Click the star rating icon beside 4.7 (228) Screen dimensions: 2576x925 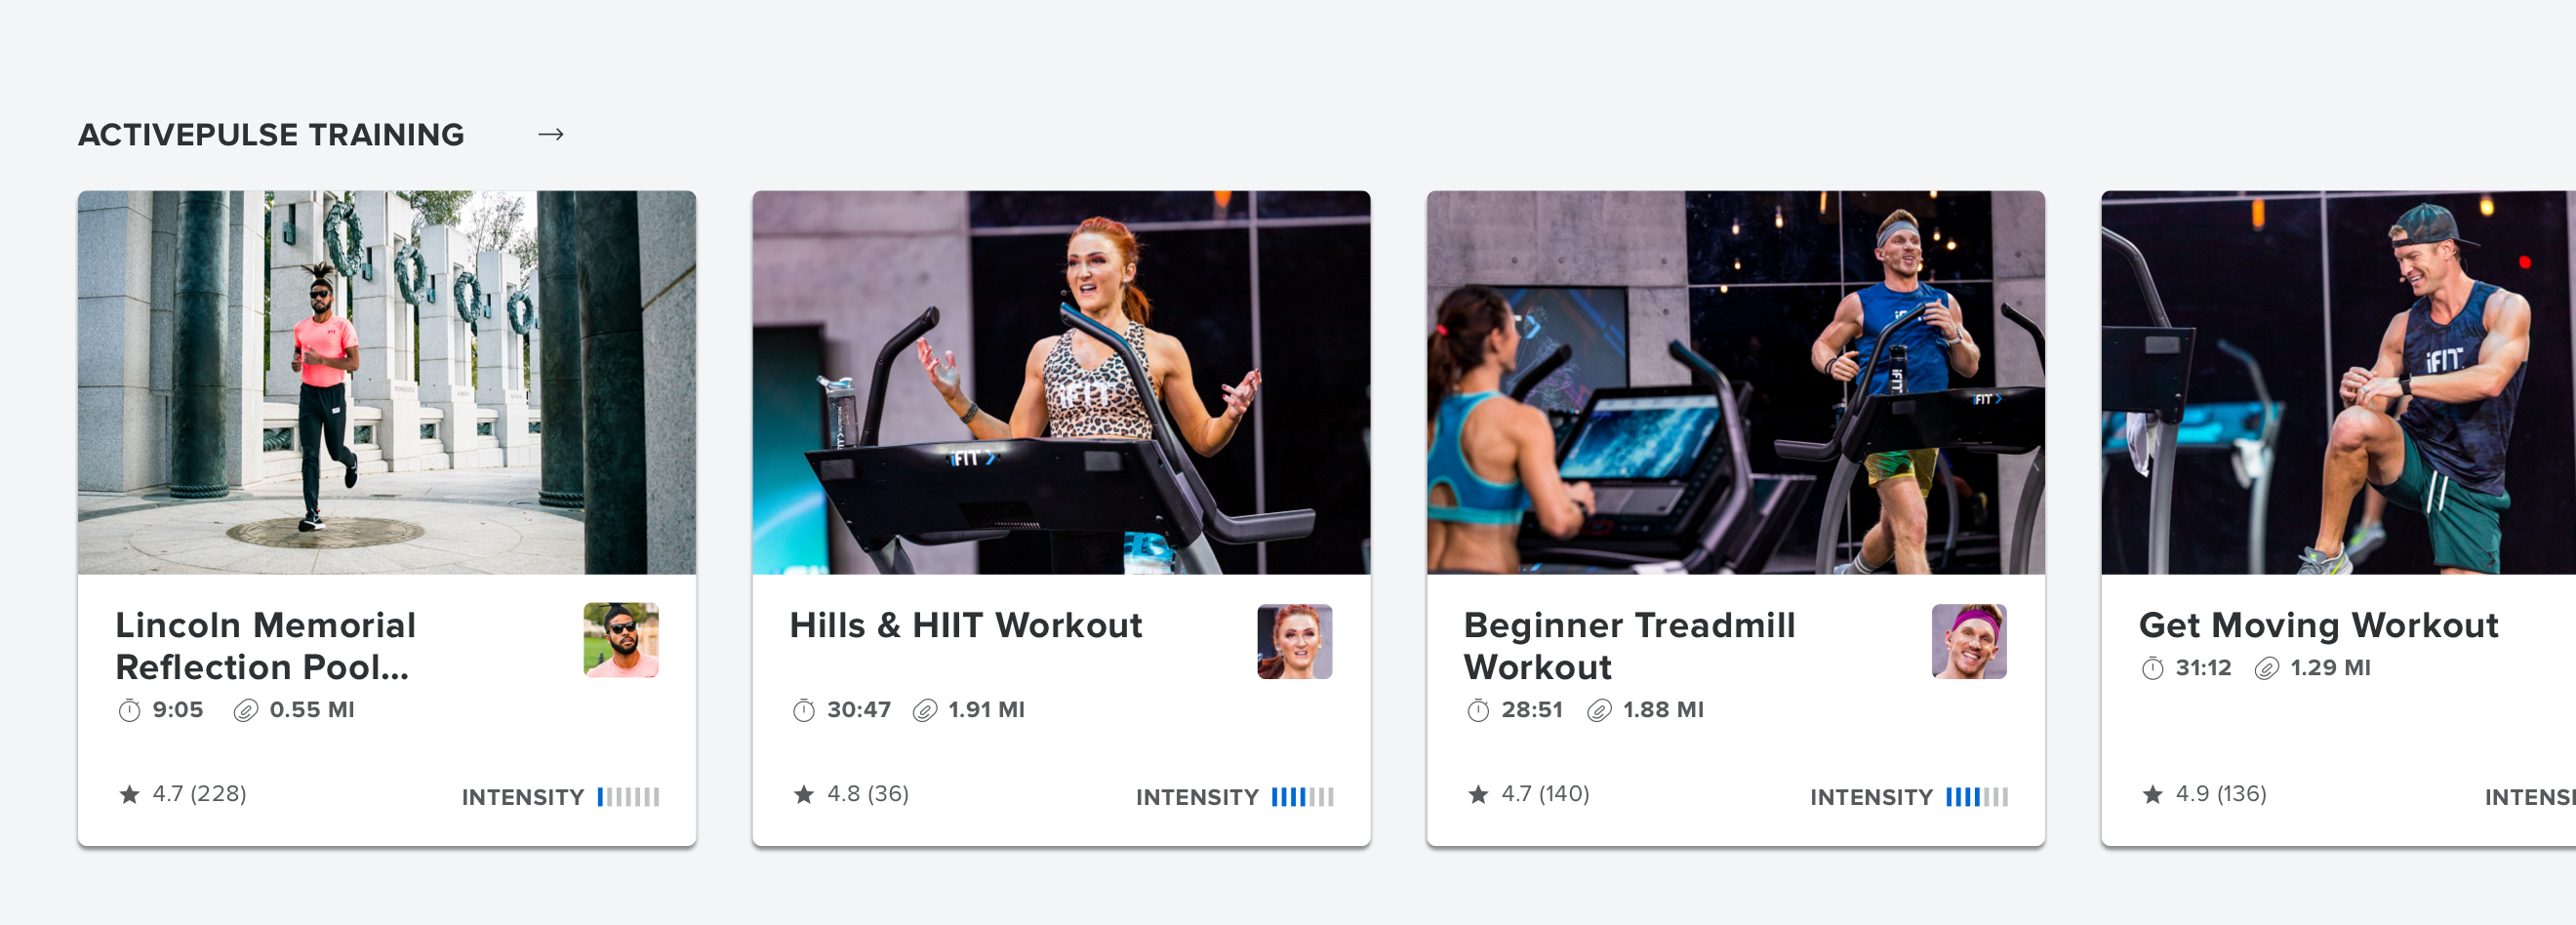[x=129, y=794]
